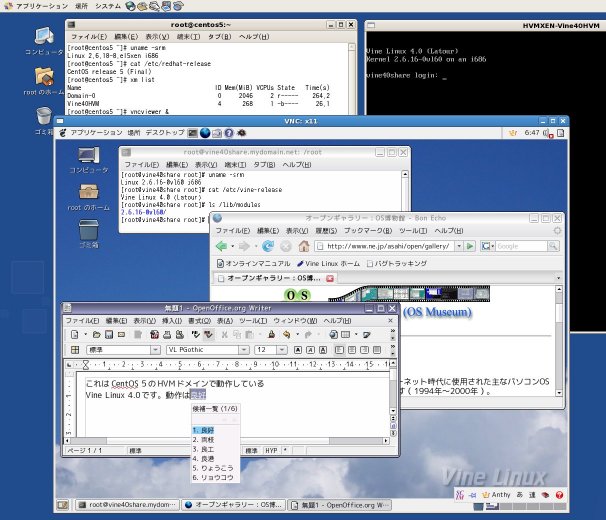Click the Google search field in Bon Echo
Screen dimensions: 606x520
click(x=521, y=246)
